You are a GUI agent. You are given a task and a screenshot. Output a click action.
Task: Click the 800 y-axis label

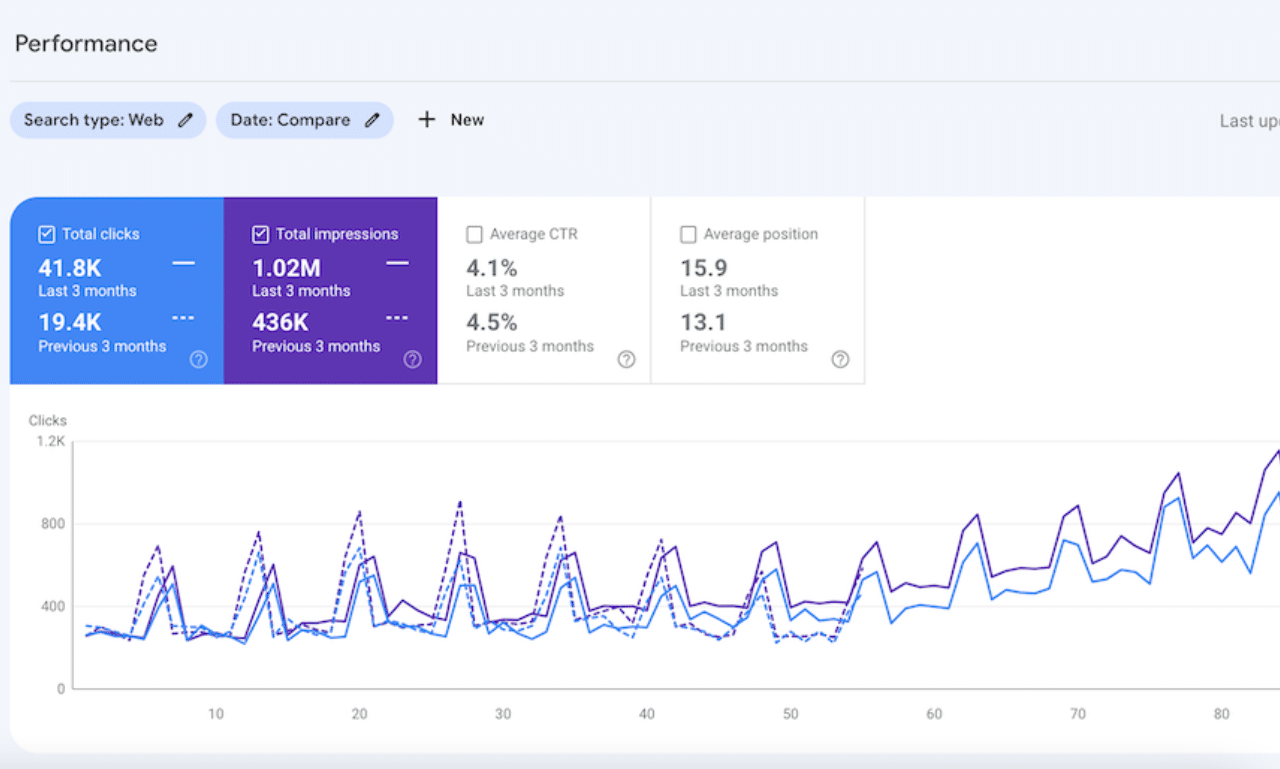[x=54, y=524]
